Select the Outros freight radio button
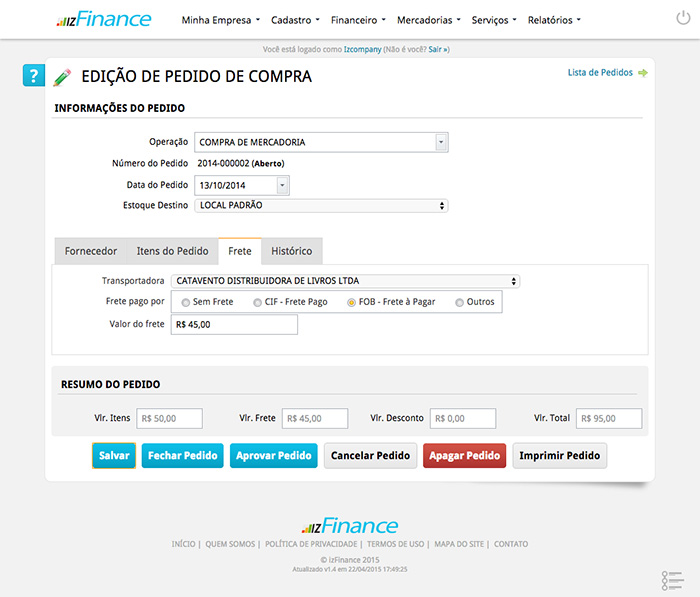 point(460,302)
